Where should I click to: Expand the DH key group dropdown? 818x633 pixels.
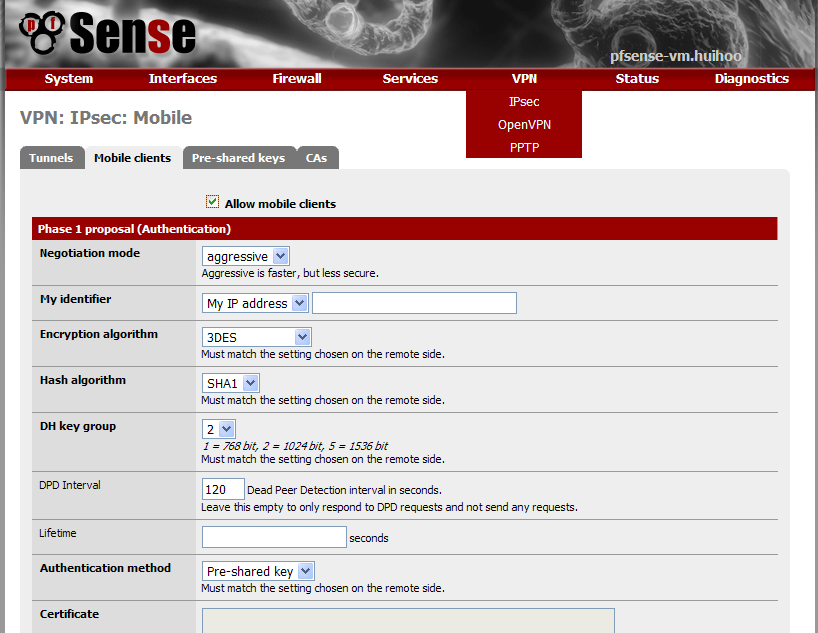(x=219, y=429)
